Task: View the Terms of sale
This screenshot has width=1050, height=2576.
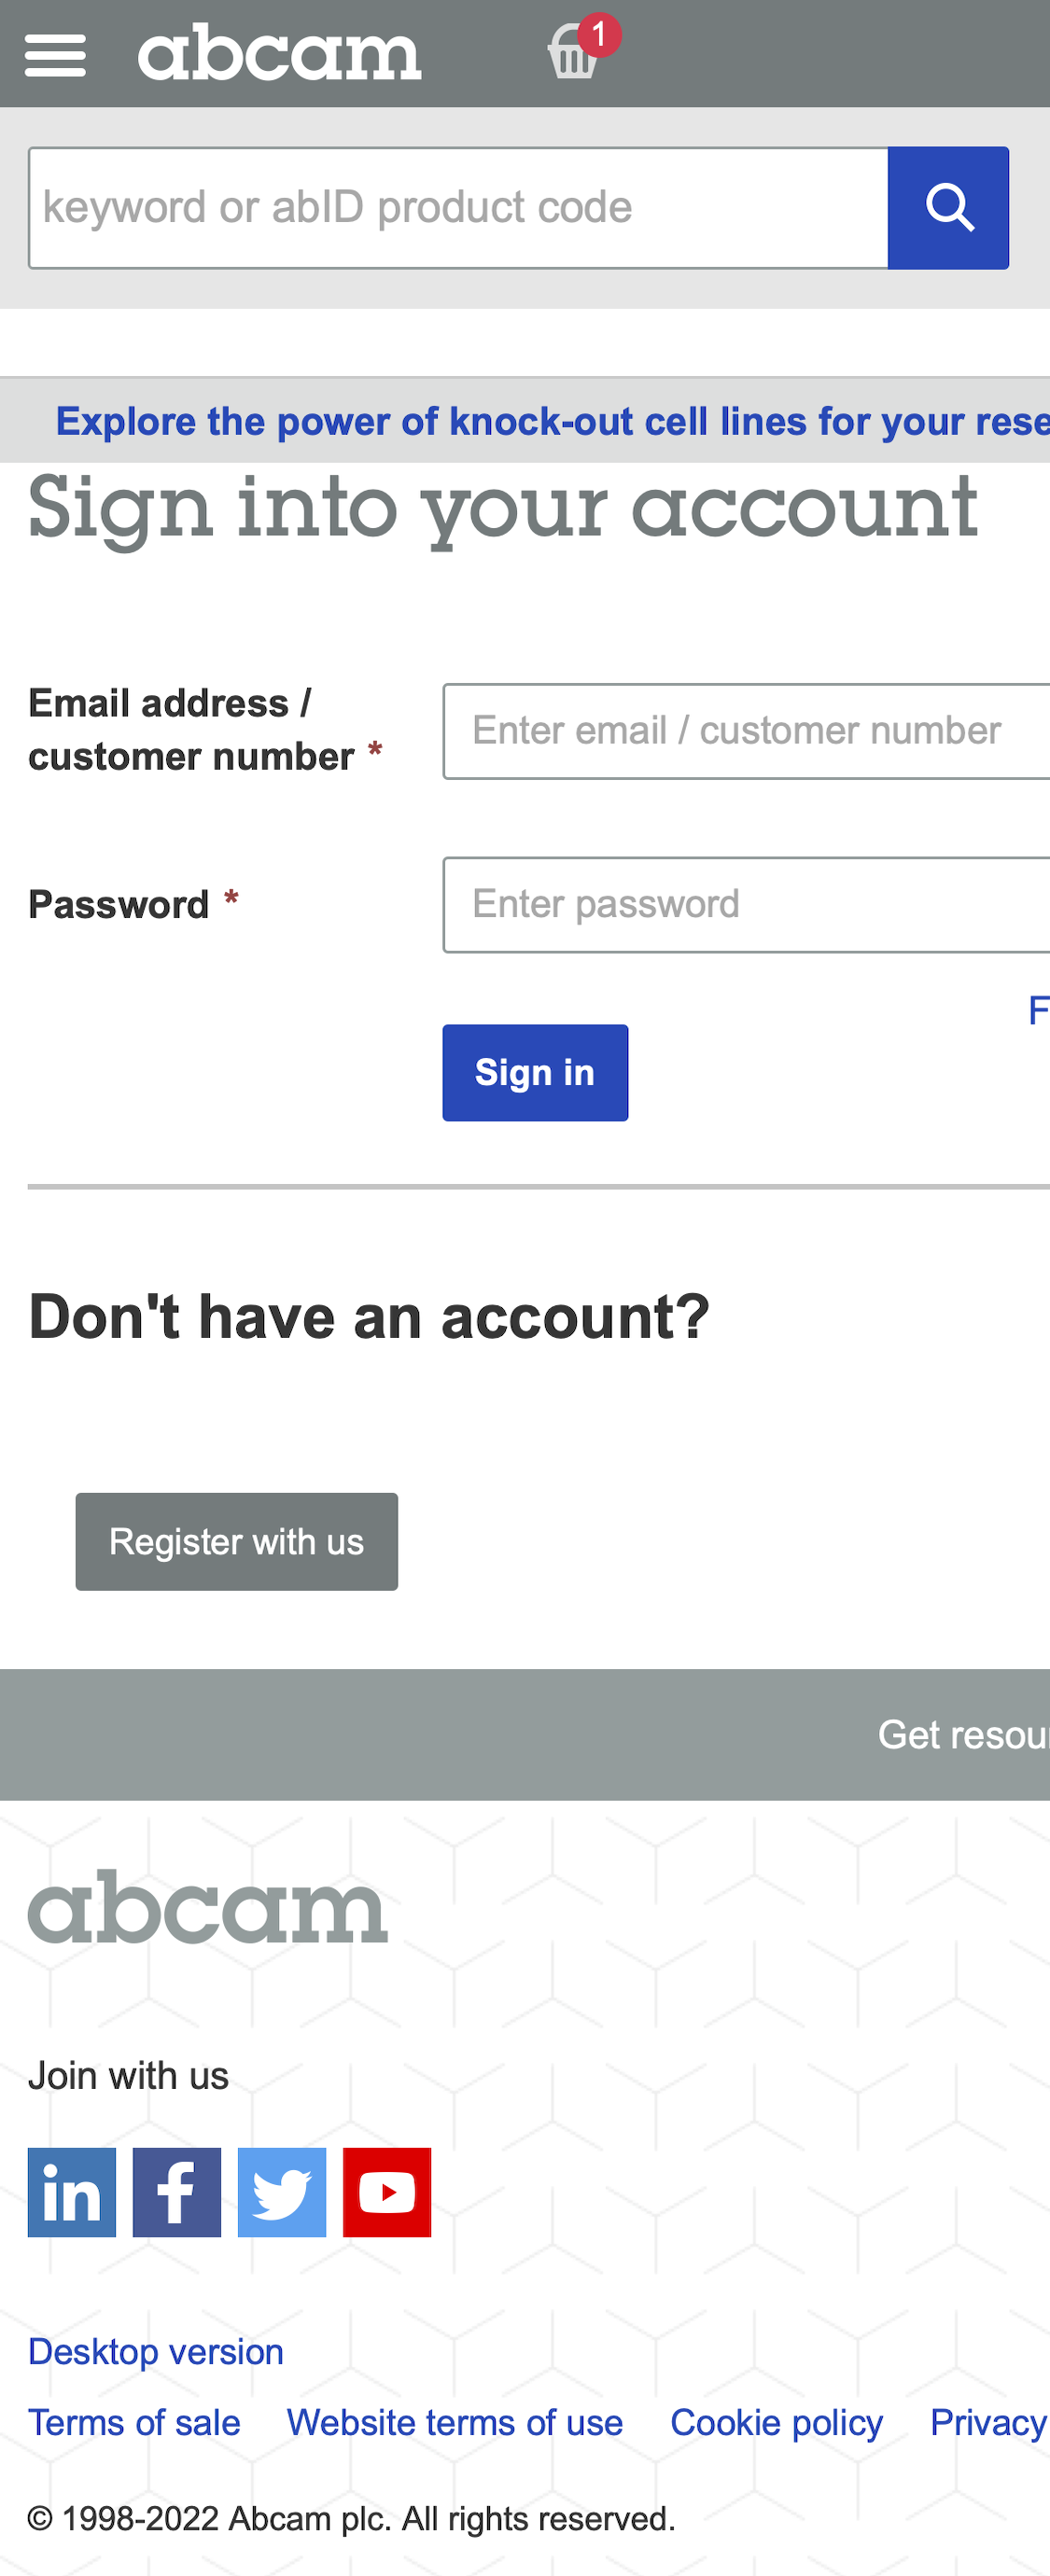Action: tap(133, 2422)
